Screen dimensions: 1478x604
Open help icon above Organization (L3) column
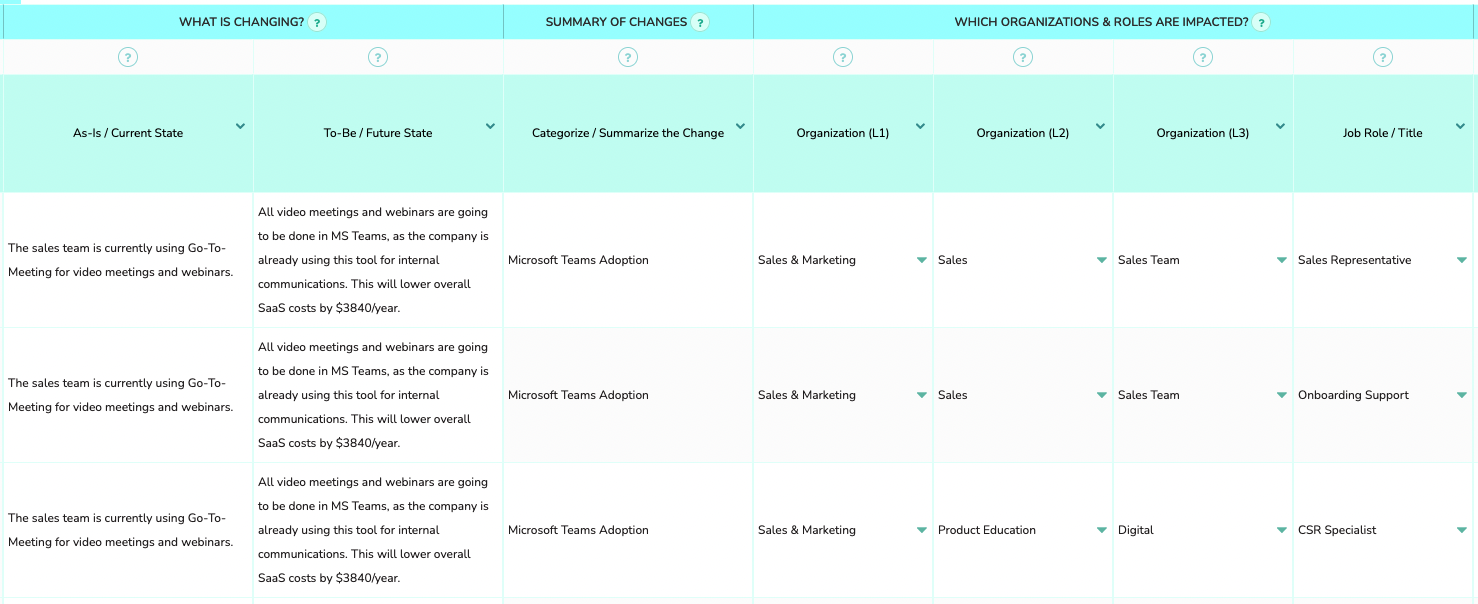[1203, 57]
